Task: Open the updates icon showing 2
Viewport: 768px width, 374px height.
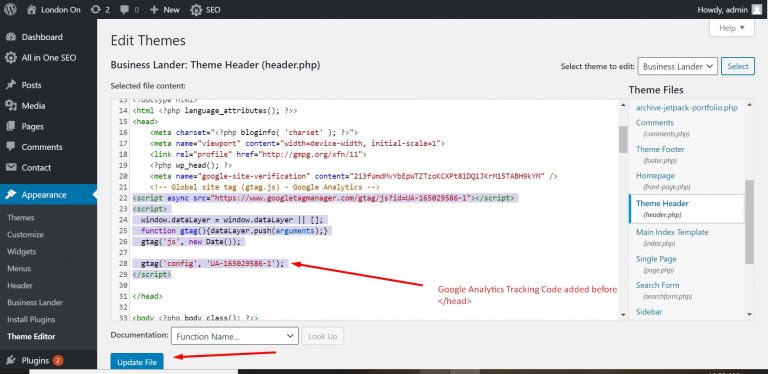Action: point(96,9)
